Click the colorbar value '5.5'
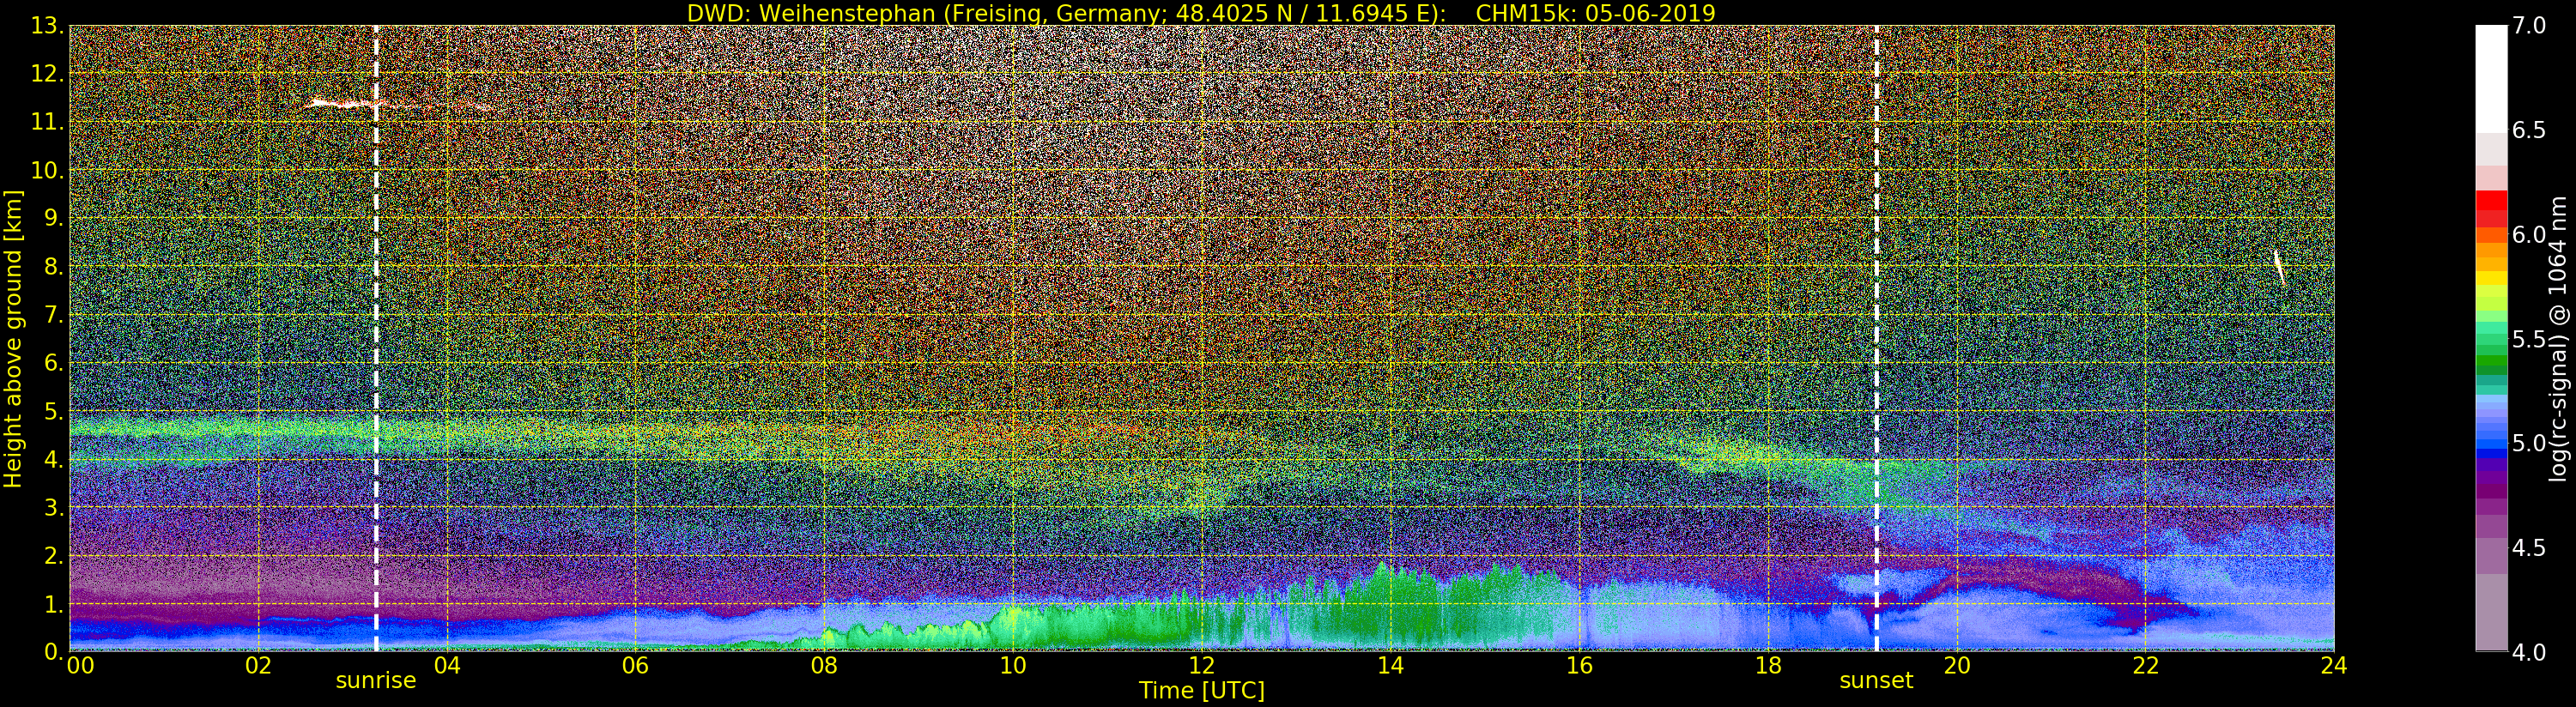This screenshot has width=2576, height=707. (2529, 339)
